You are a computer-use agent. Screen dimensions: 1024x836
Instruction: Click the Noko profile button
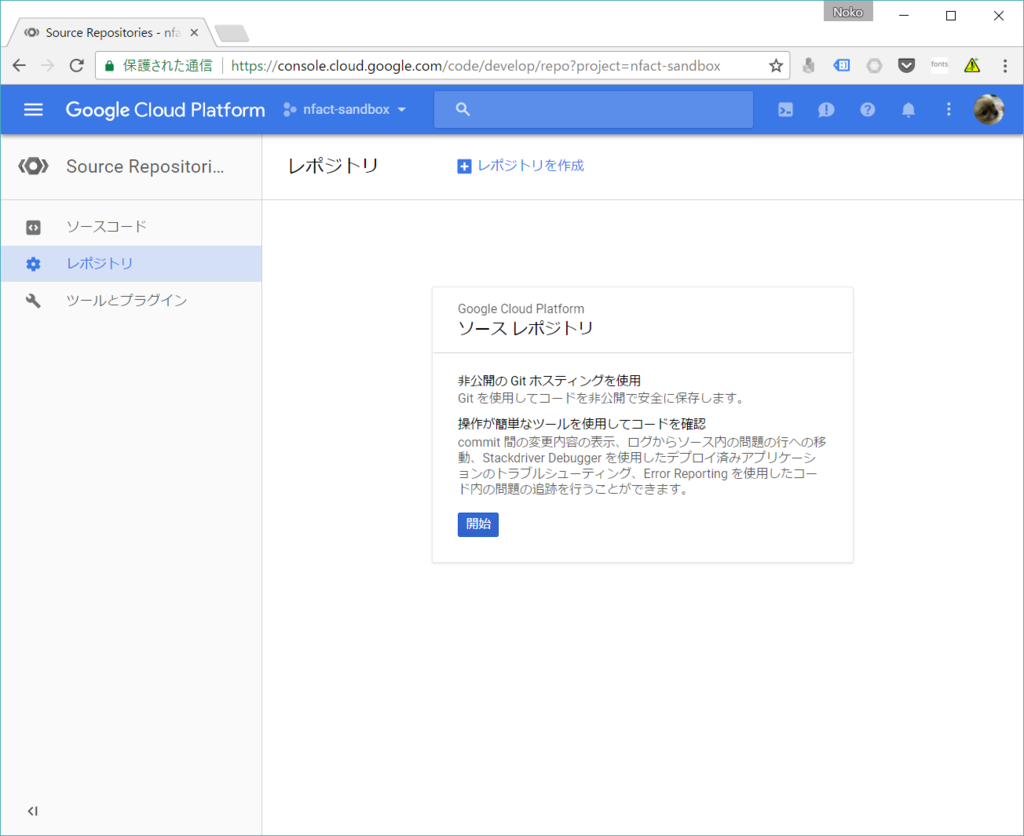848,12
